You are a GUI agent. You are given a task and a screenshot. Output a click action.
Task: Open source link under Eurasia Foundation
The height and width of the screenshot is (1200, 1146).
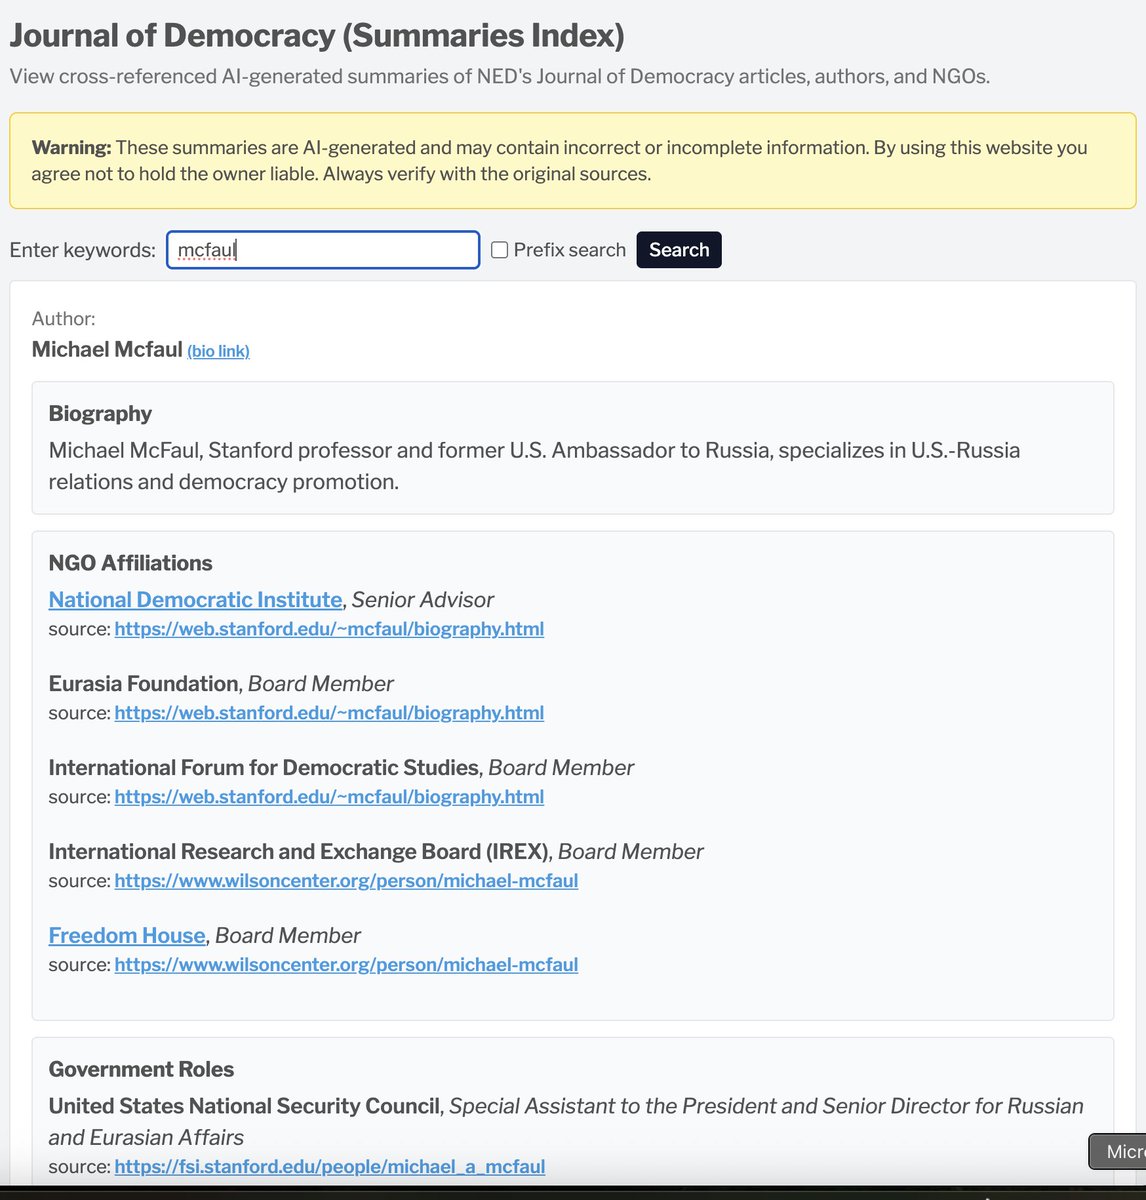click(x=329, y=713)
